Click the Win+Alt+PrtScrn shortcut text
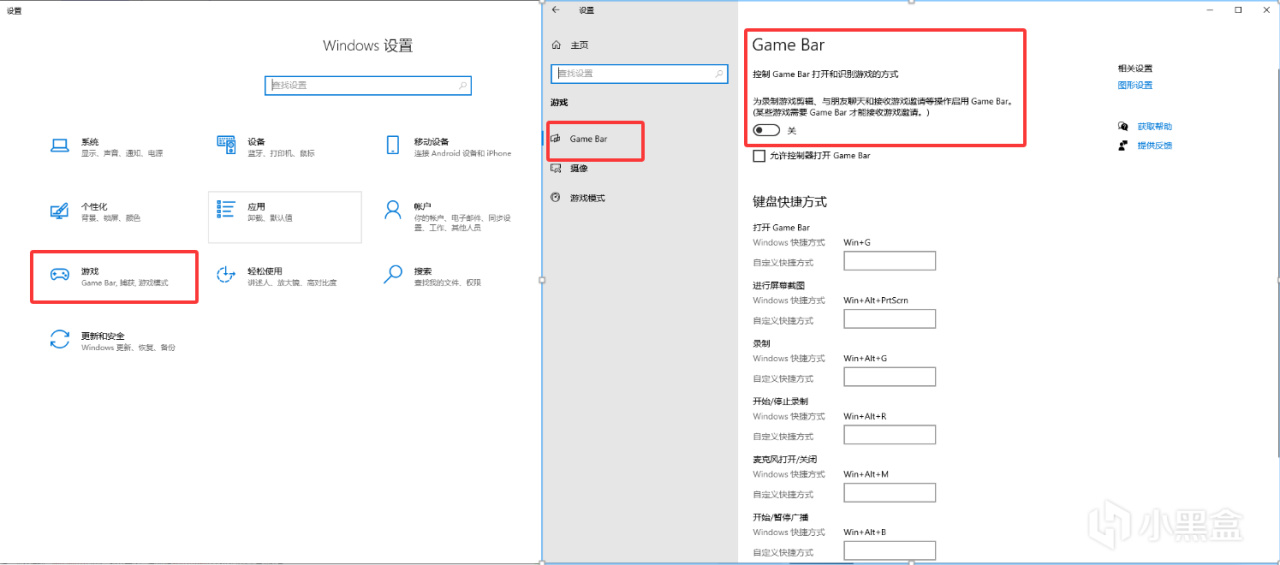The width and height of the screenshot is (1280, 565). point(876,300)
